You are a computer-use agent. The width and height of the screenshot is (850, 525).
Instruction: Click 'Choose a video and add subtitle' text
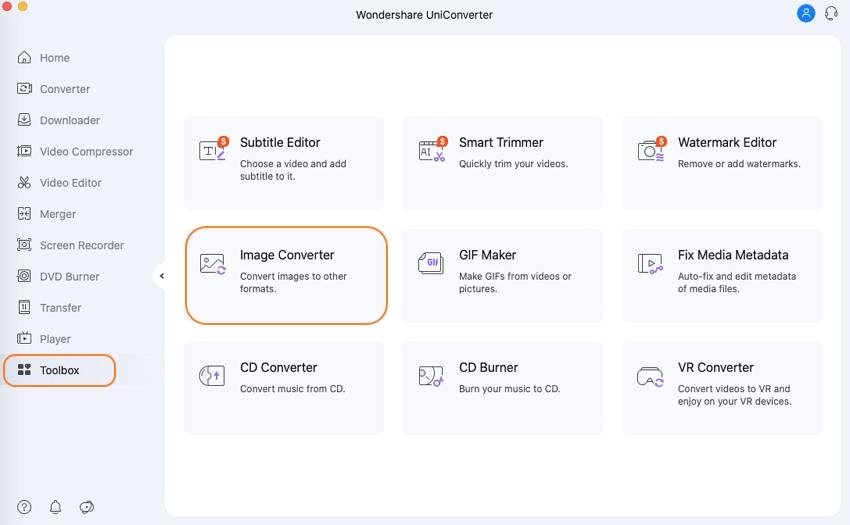coord(293,170)
